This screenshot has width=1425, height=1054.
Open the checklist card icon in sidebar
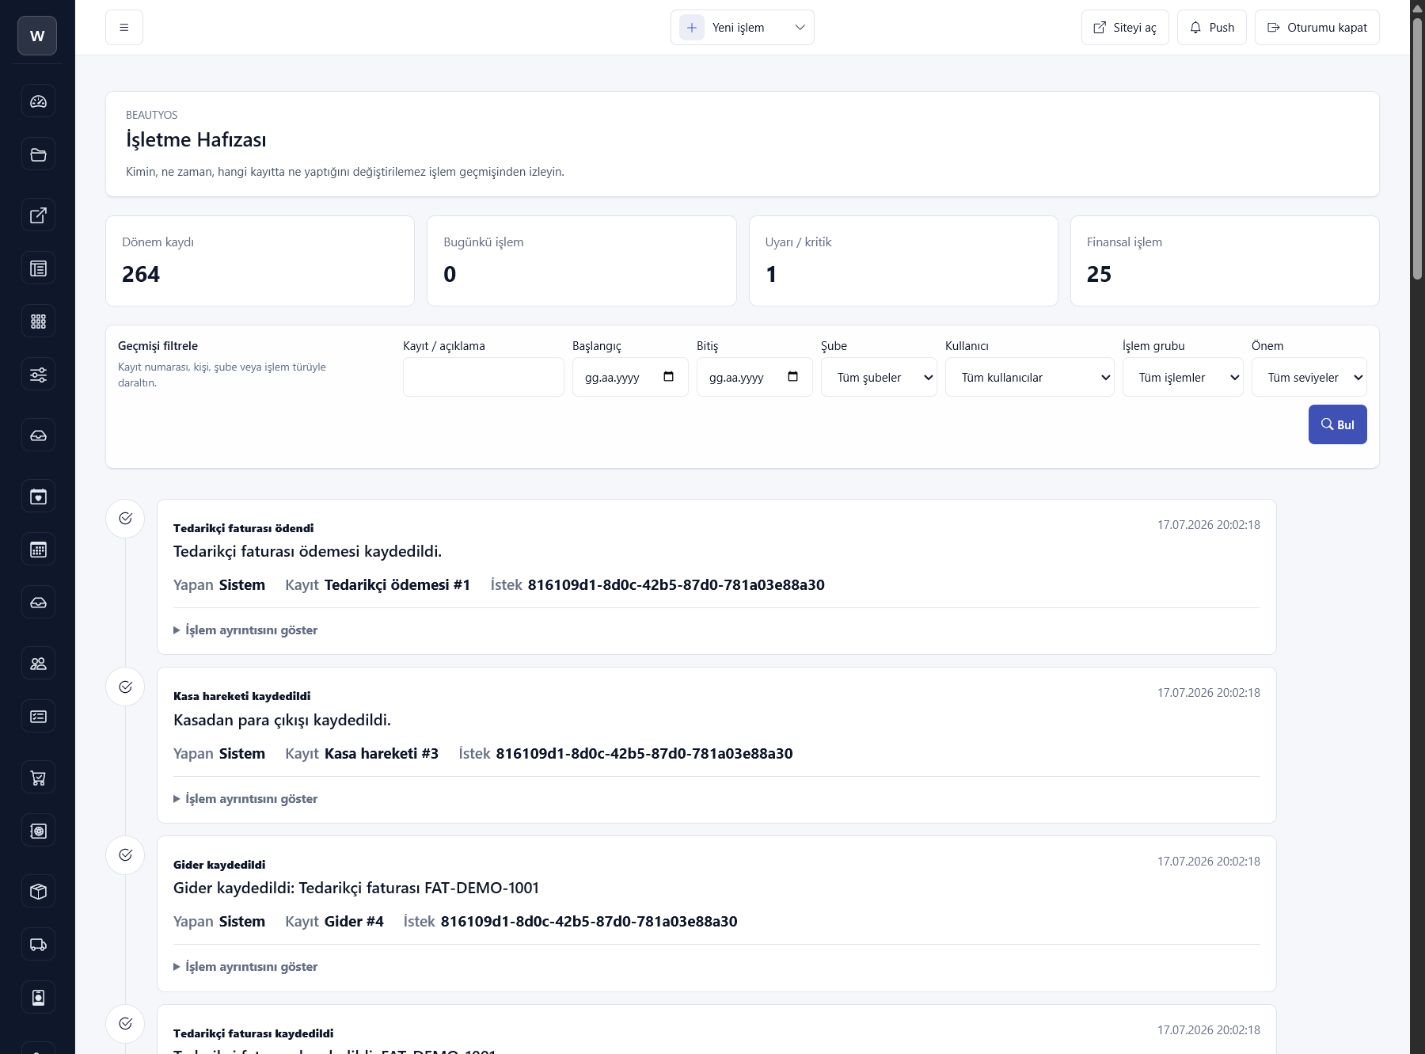tap(38, 716)
